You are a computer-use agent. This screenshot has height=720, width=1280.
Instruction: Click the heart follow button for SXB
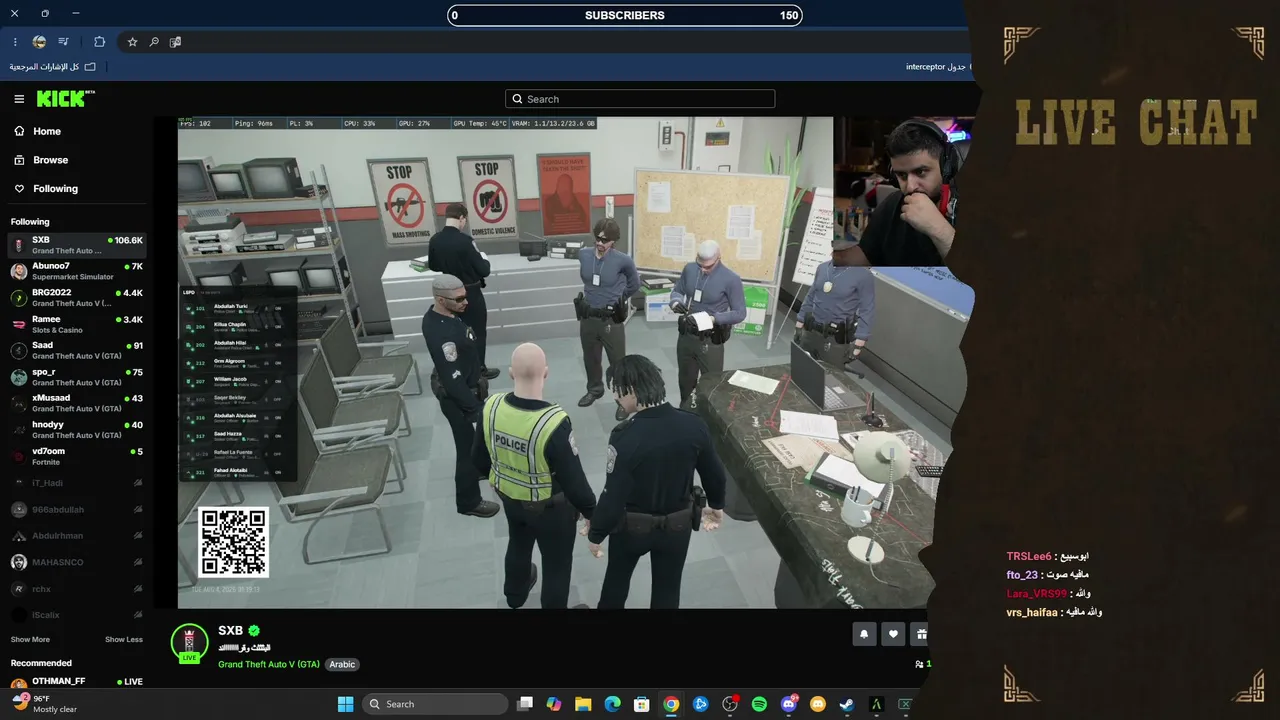[893, 633]
